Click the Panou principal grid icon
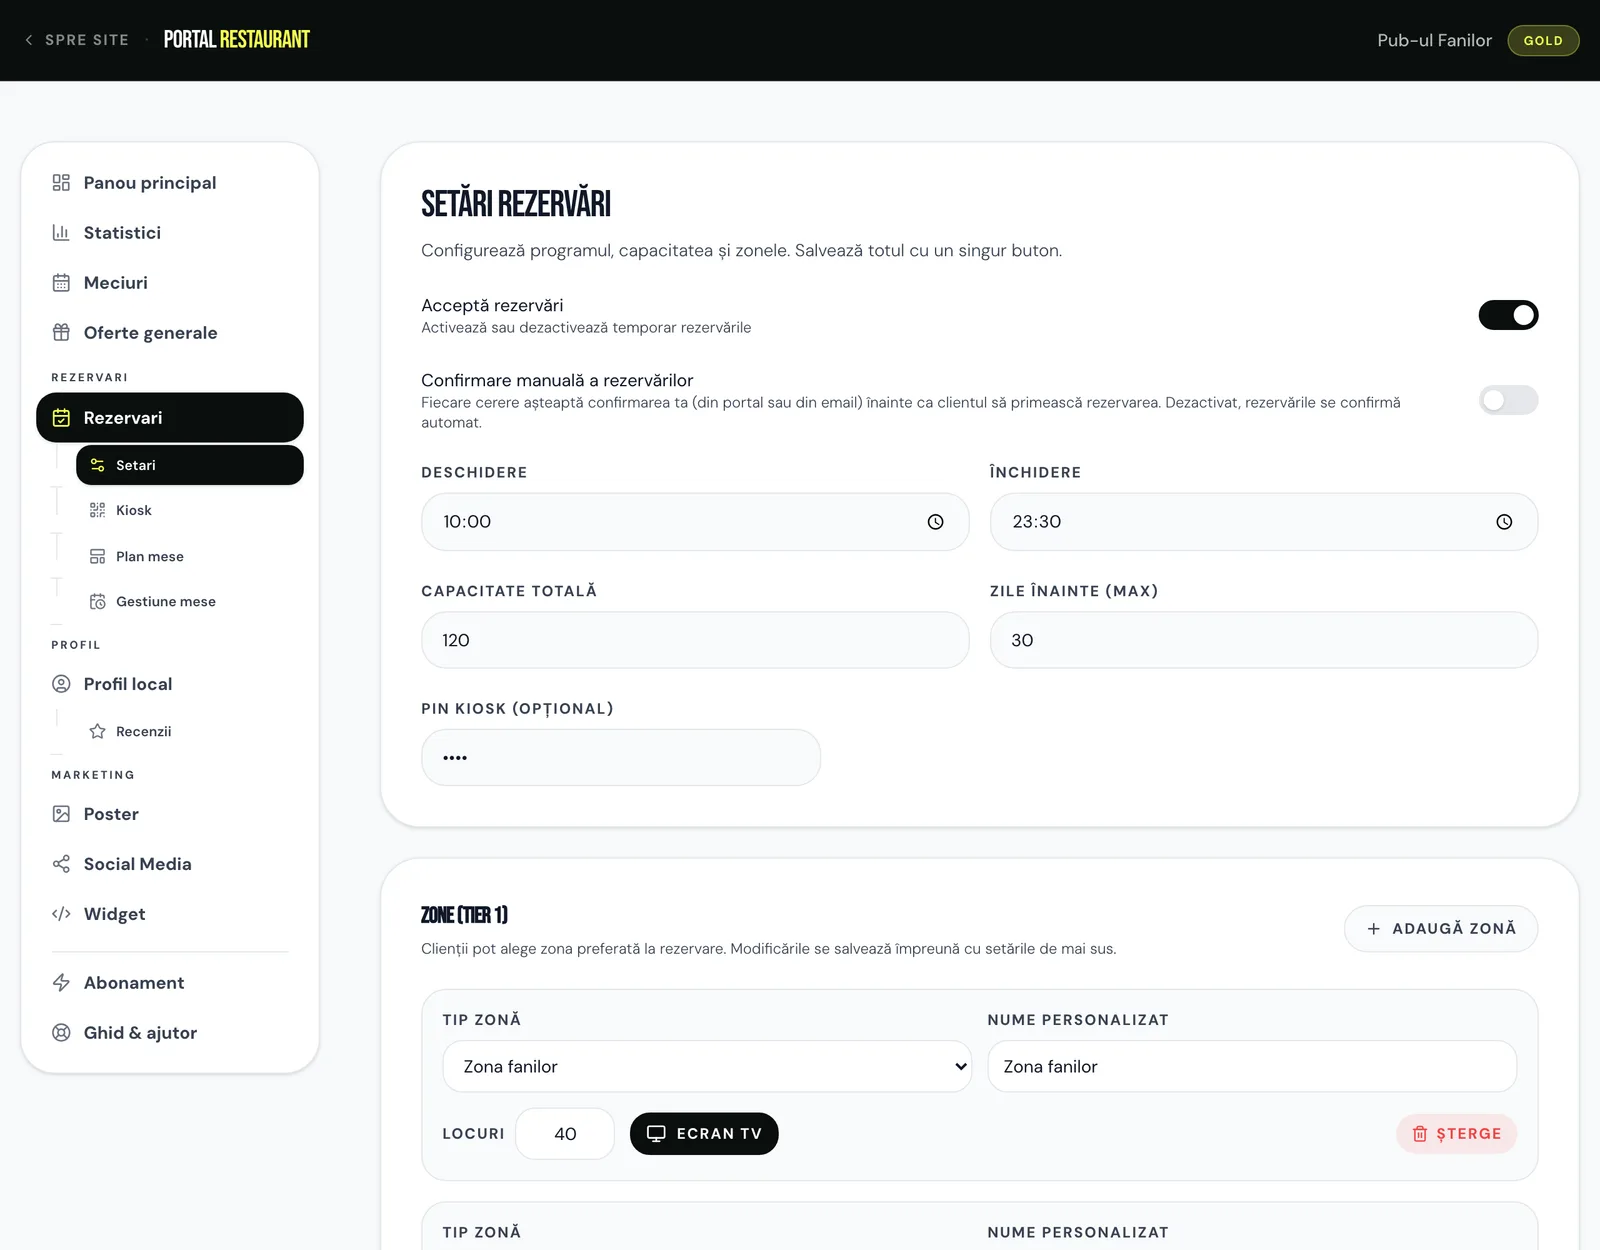 click(x=61, y=183)
